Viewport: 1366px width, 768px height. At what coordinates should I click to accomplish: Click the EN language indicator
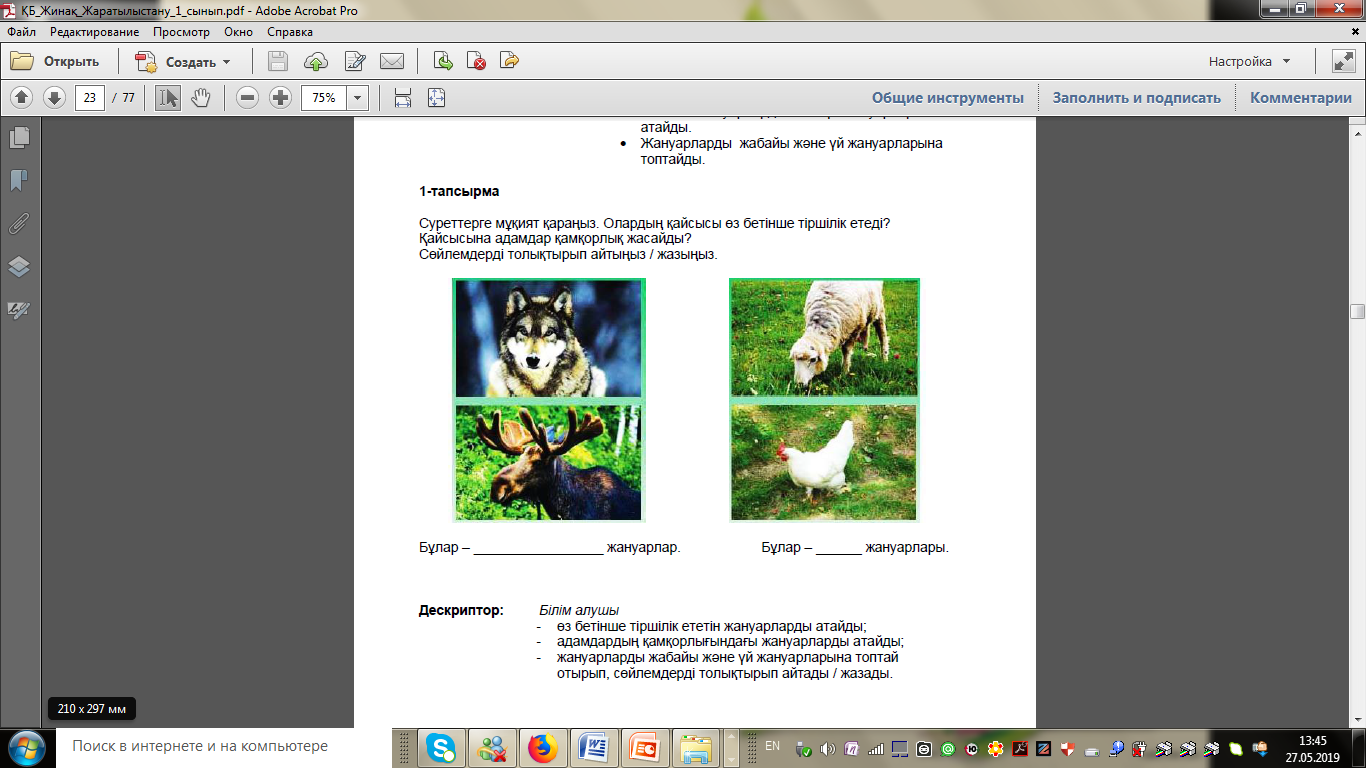point(772,746)
